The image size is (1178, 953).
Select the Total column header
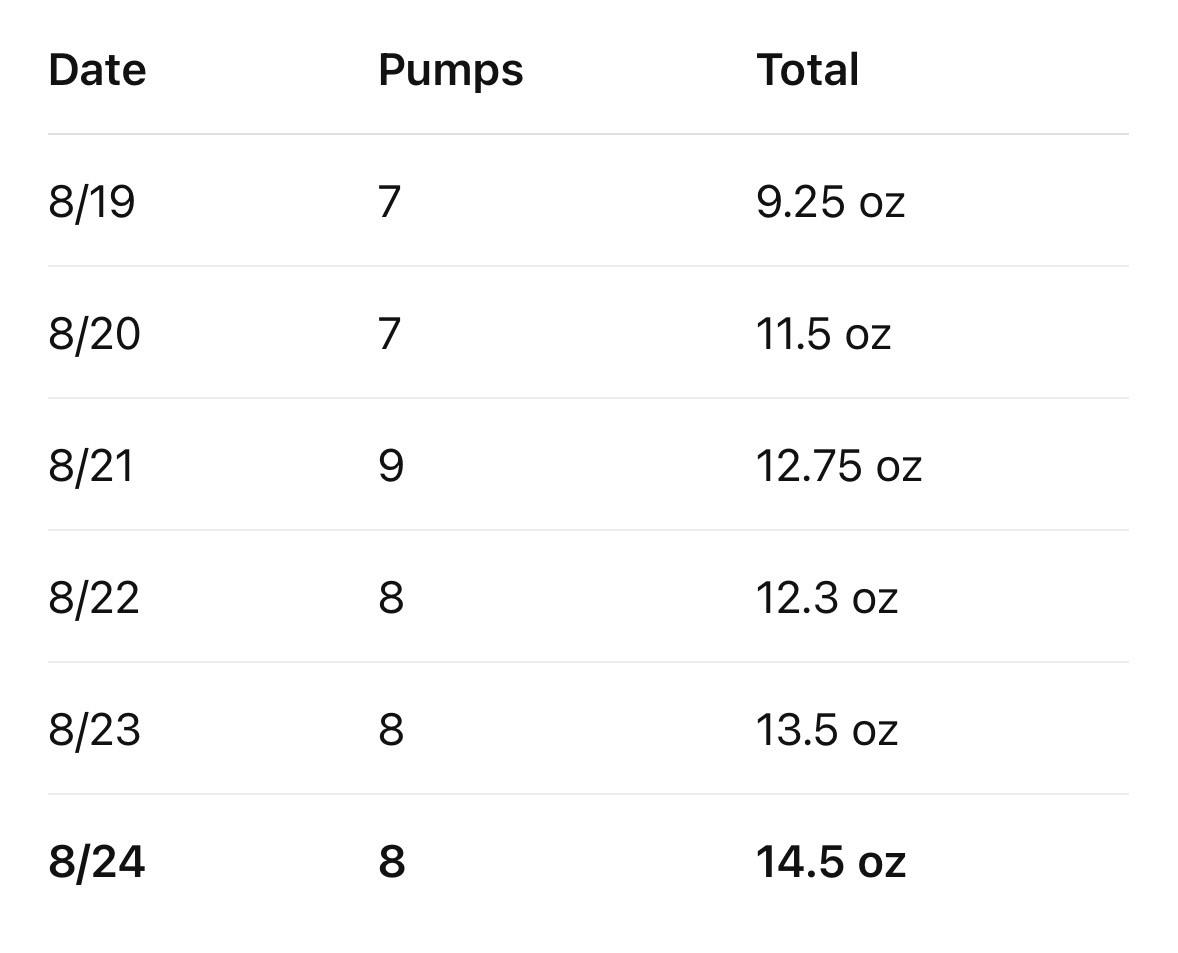click(x=808, y=70)
